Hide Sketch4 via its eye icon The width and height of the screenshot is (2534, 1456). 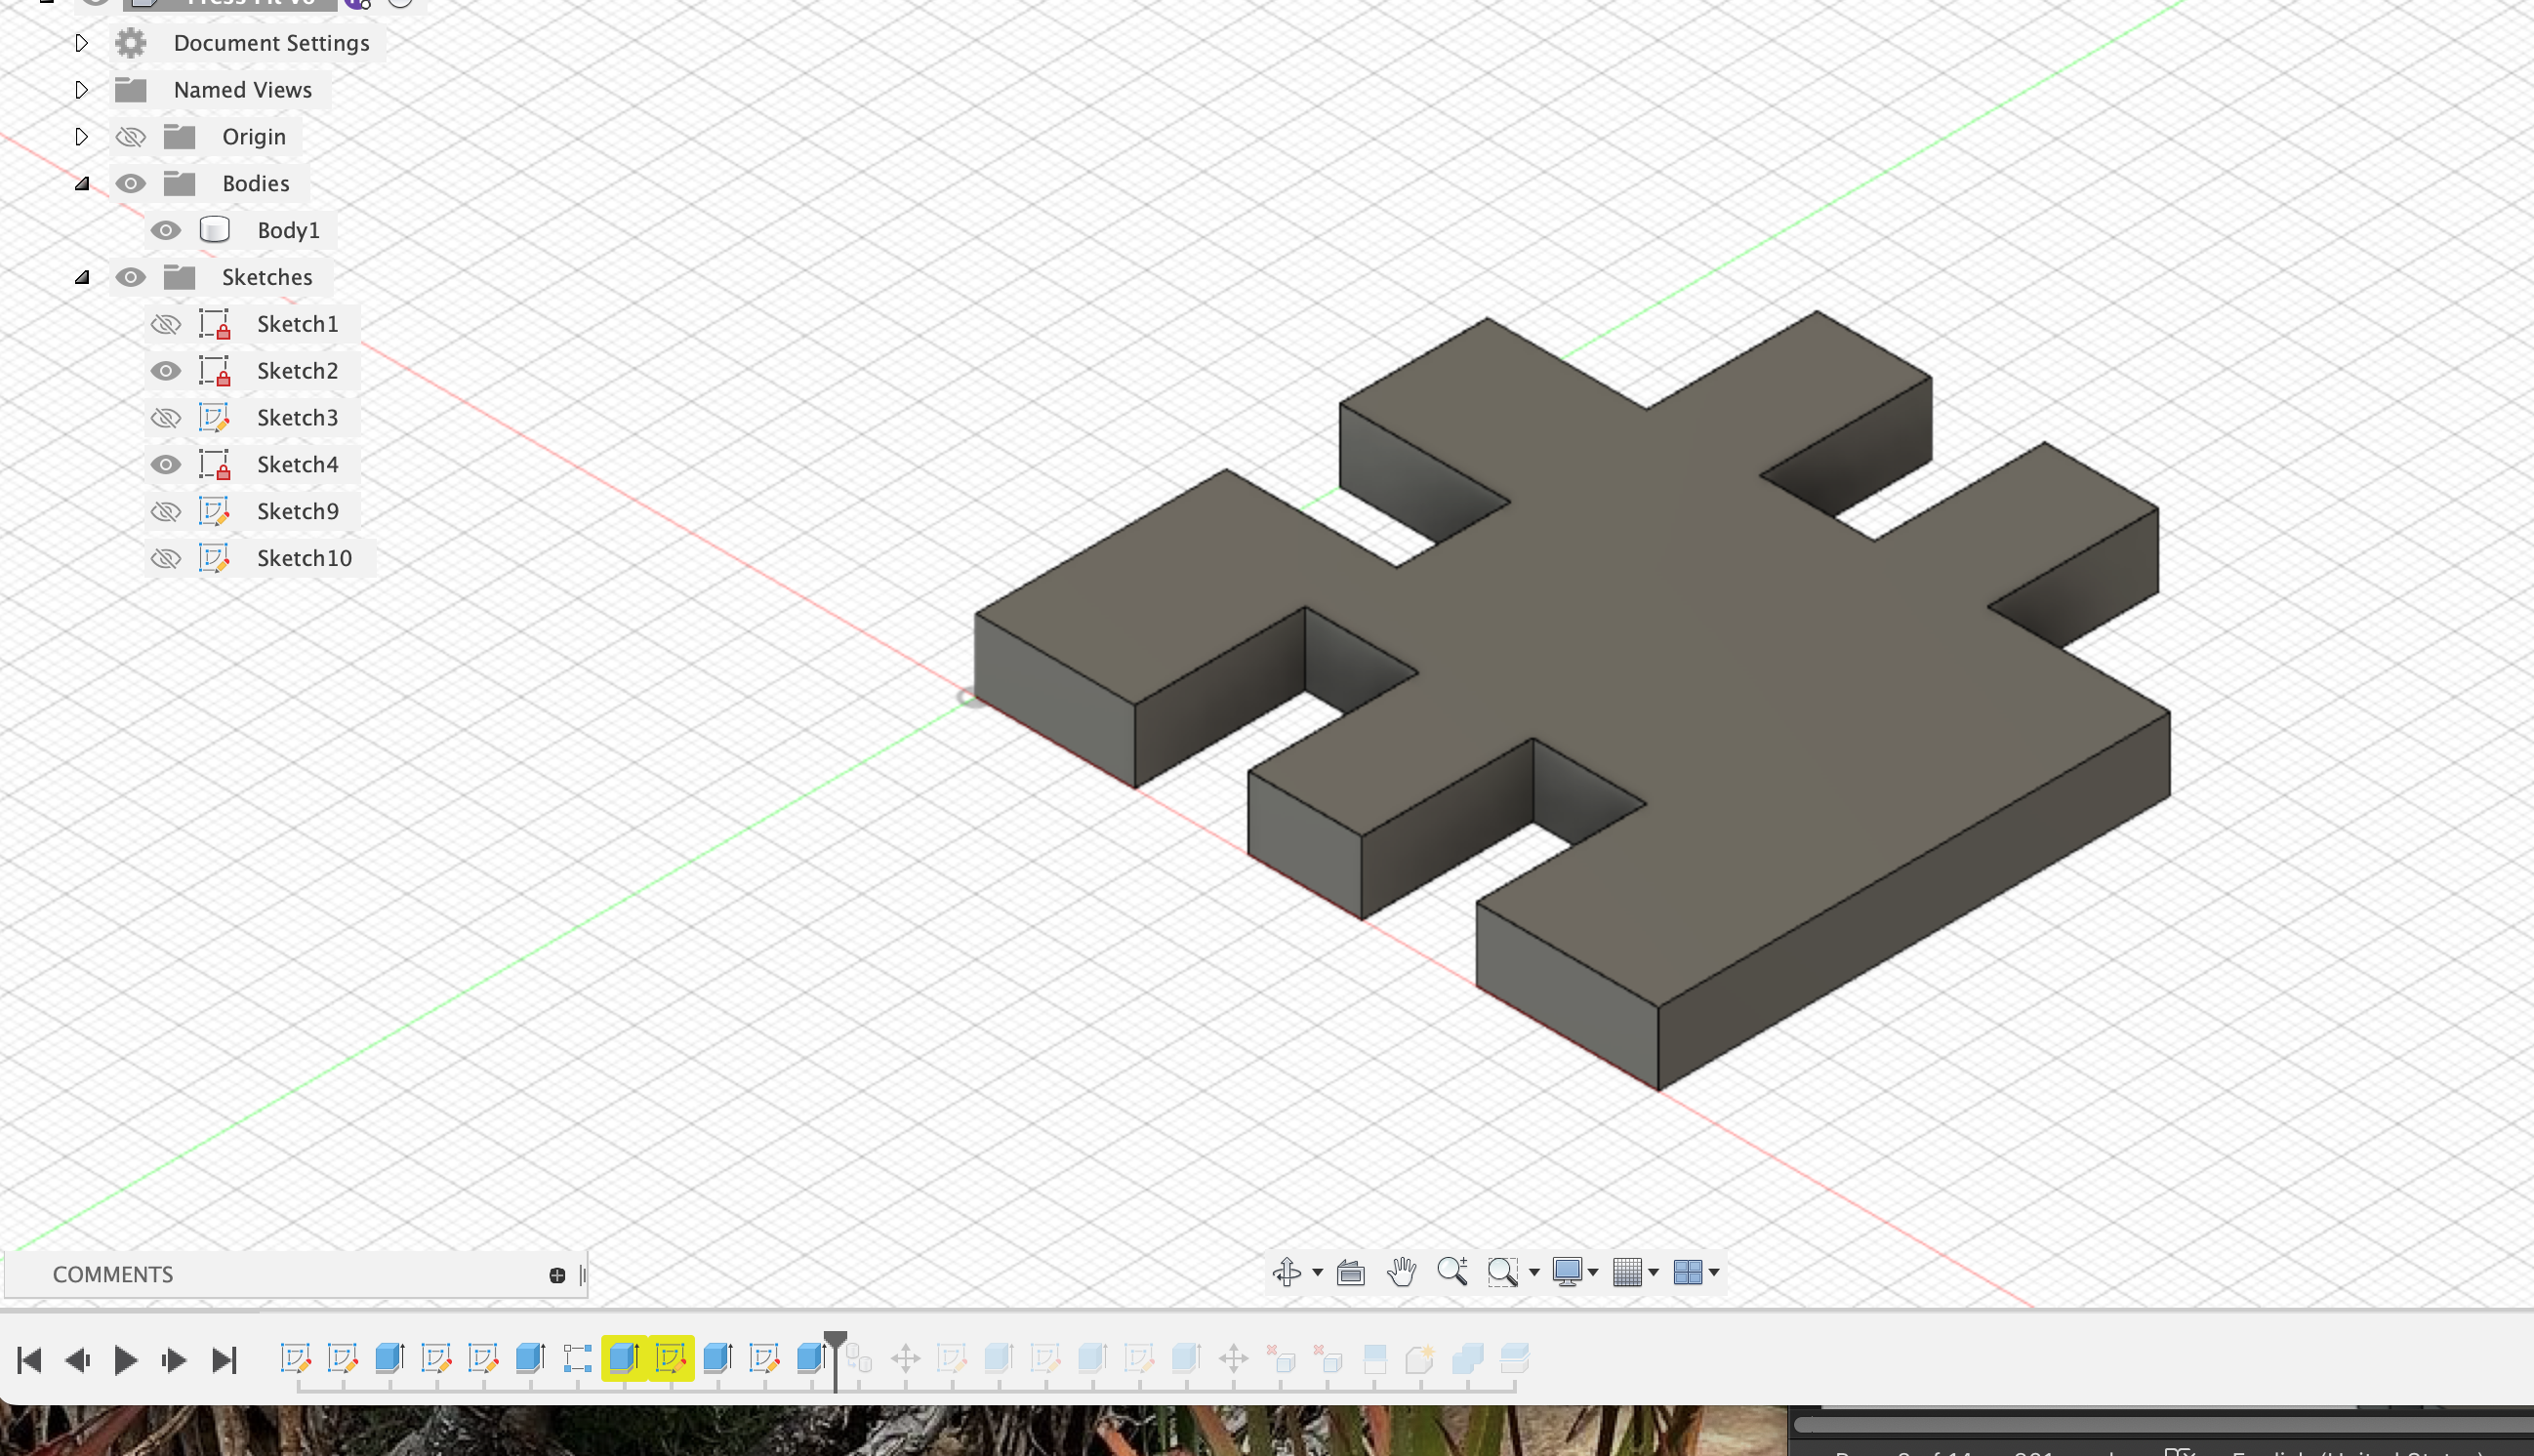166,464
